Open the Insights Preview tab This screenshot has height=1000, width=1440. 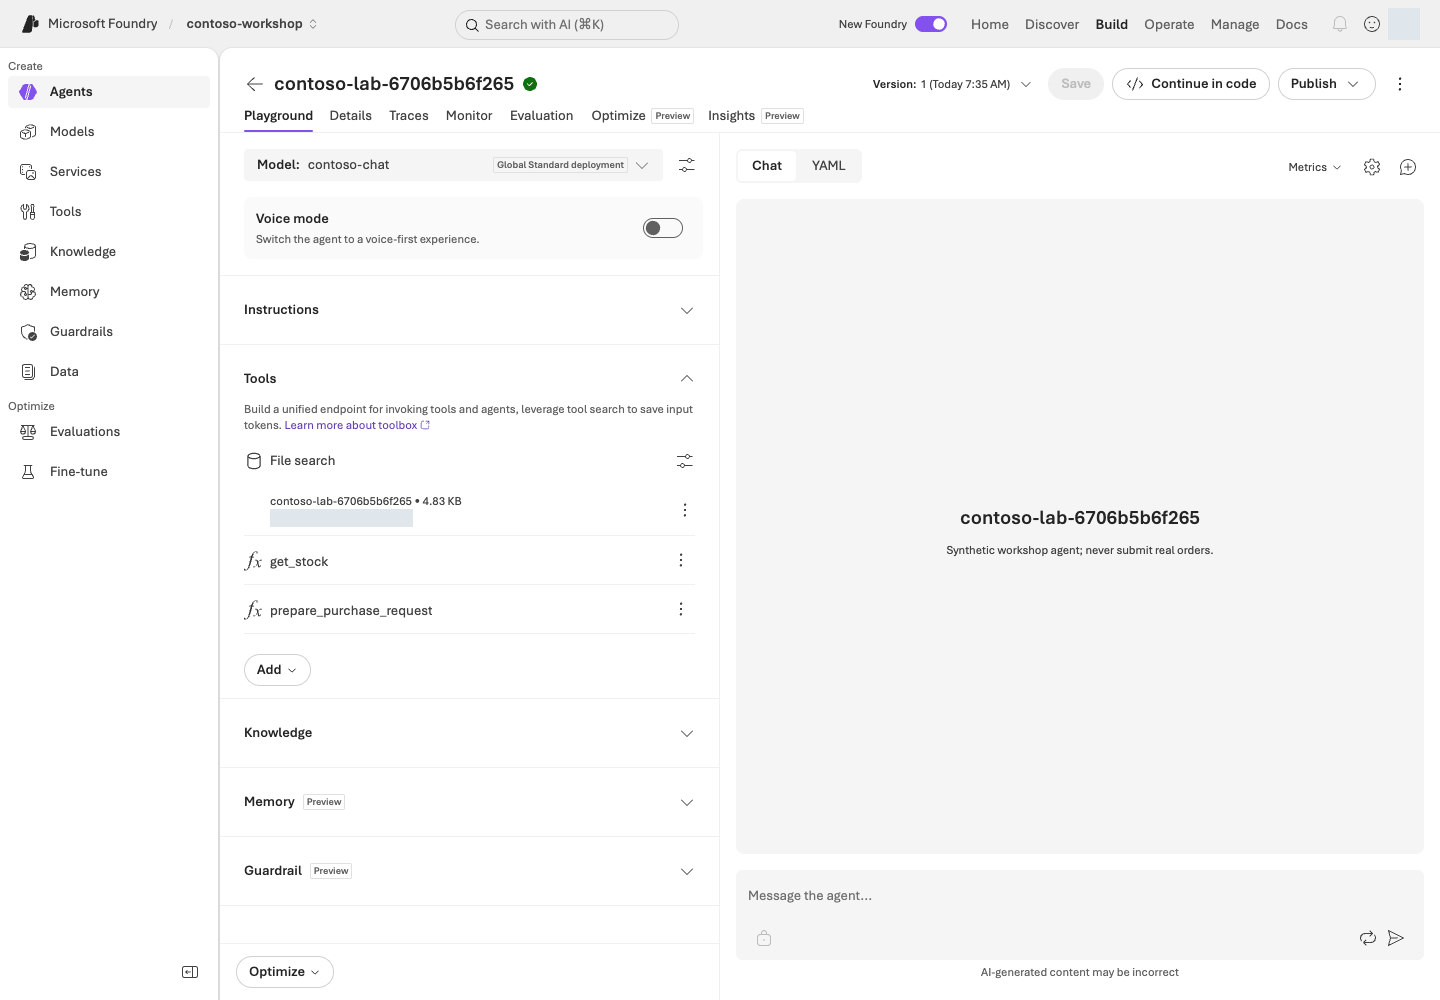coord(755,116)
